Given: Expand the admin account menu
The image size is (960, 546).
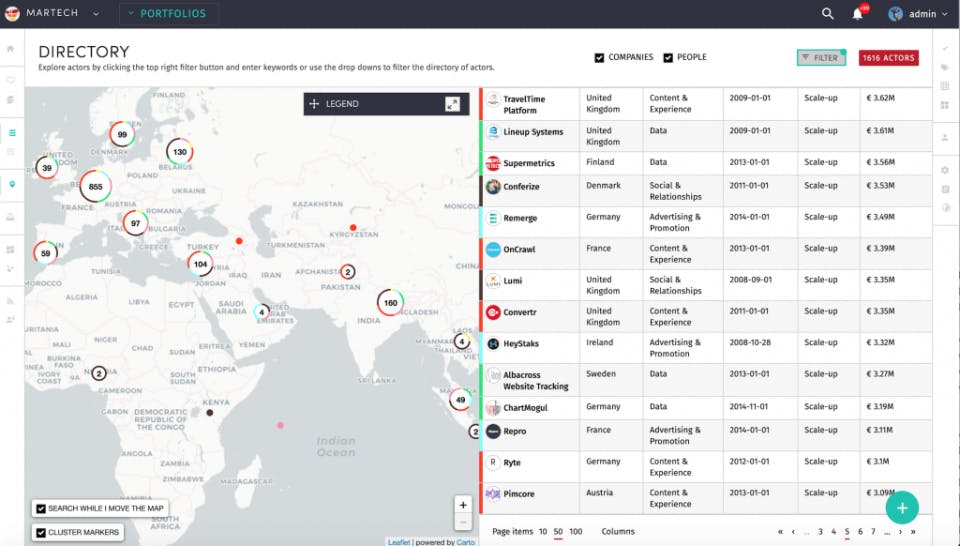Looking at the screenshot, I should 945,14.
